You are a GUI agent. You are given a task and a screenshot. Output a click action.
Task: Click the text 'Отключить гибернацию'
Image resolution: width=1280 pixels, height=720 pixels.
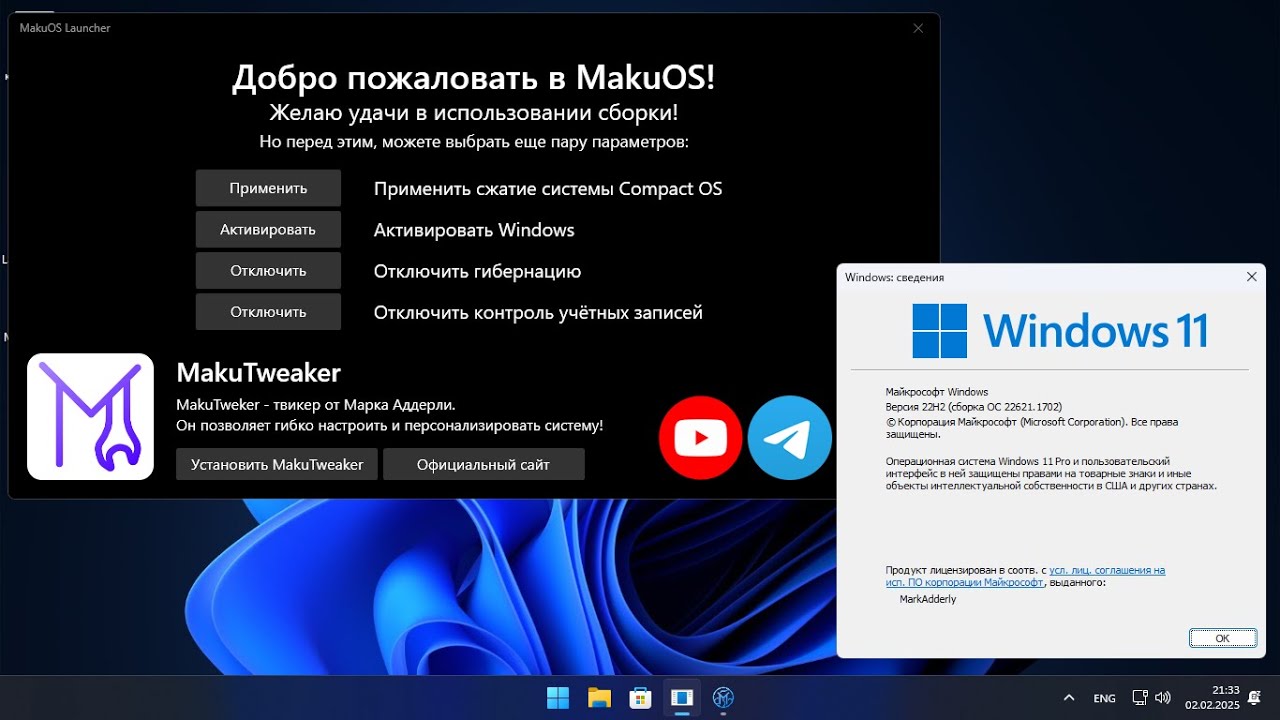[477, 271]
